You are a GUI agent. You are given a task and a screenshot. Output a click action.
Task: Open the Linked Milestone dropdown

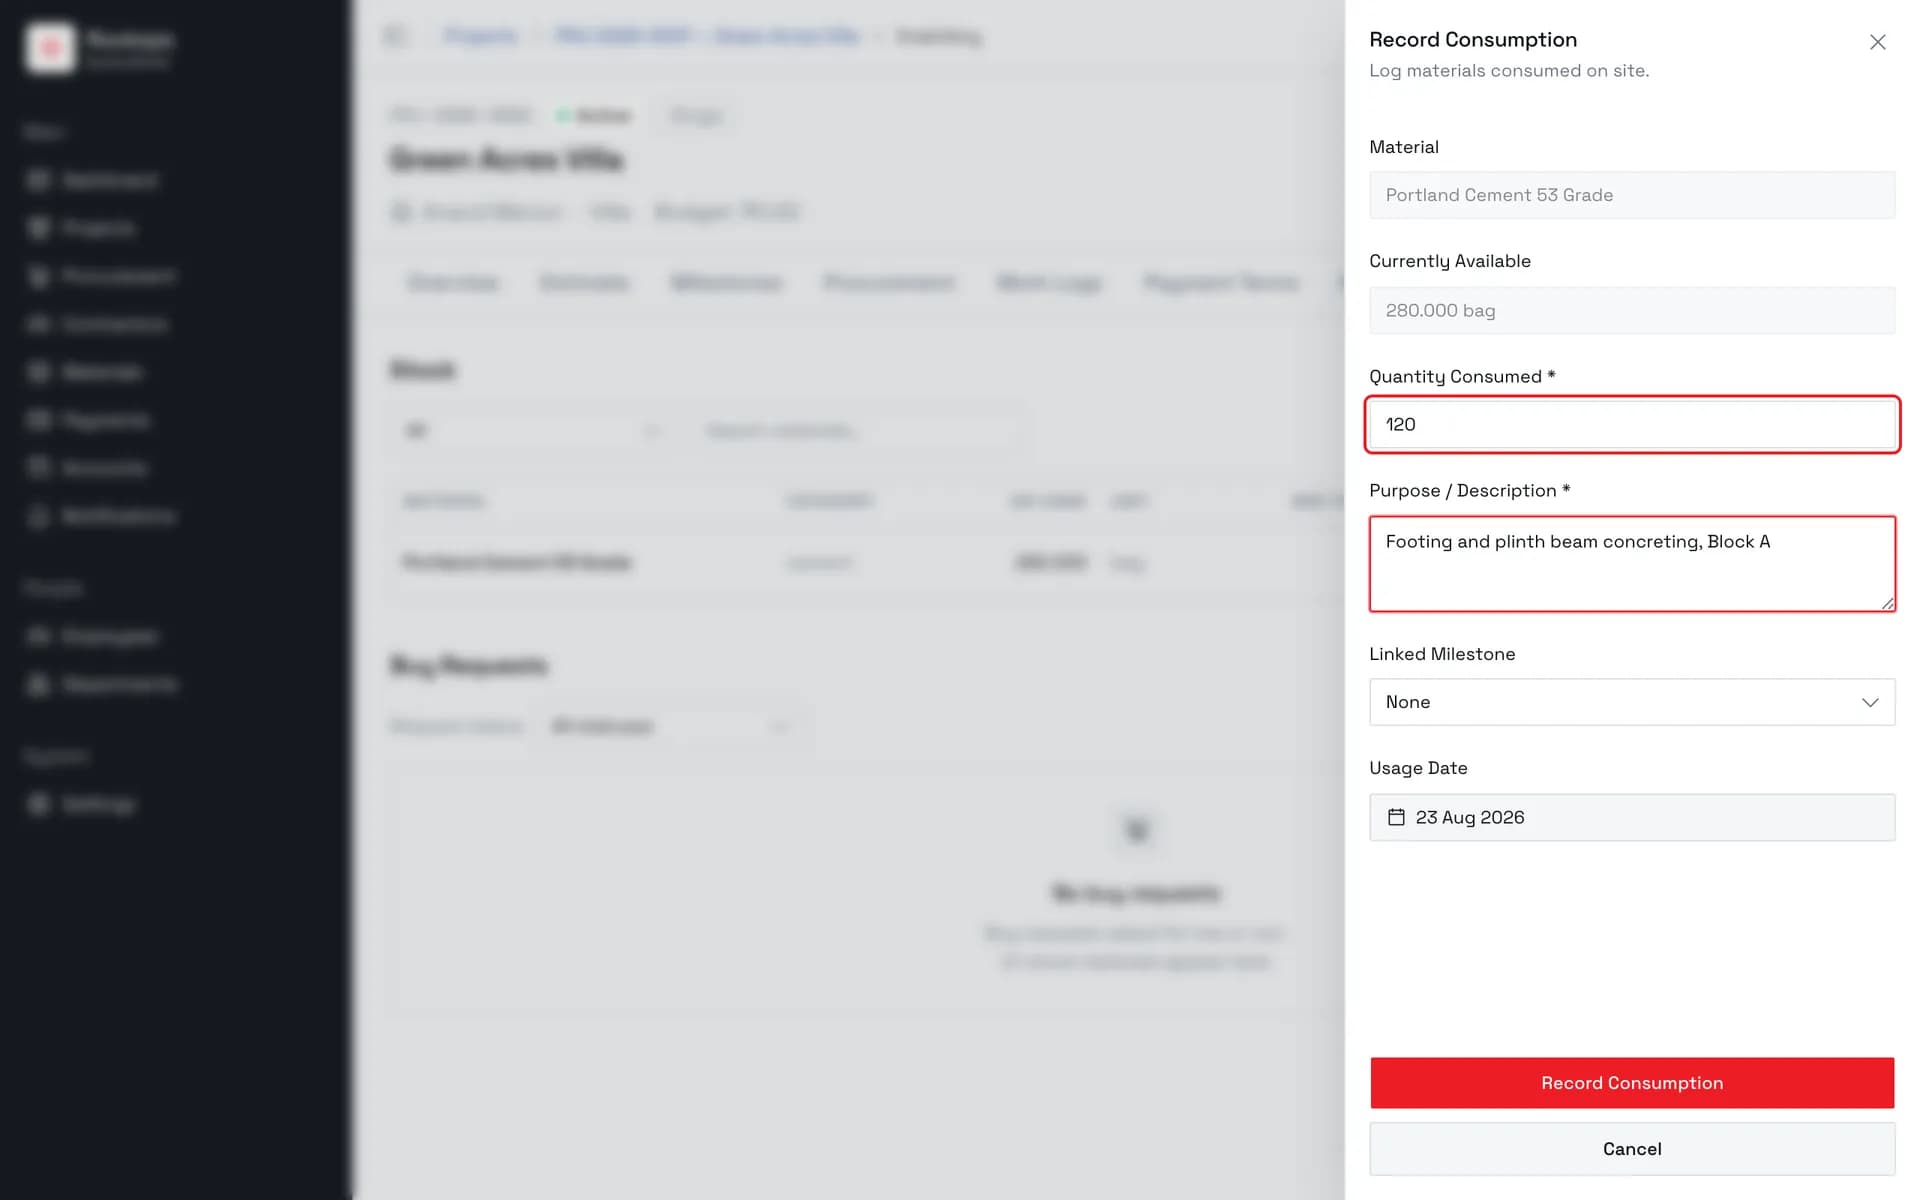tap(1632, 702)
